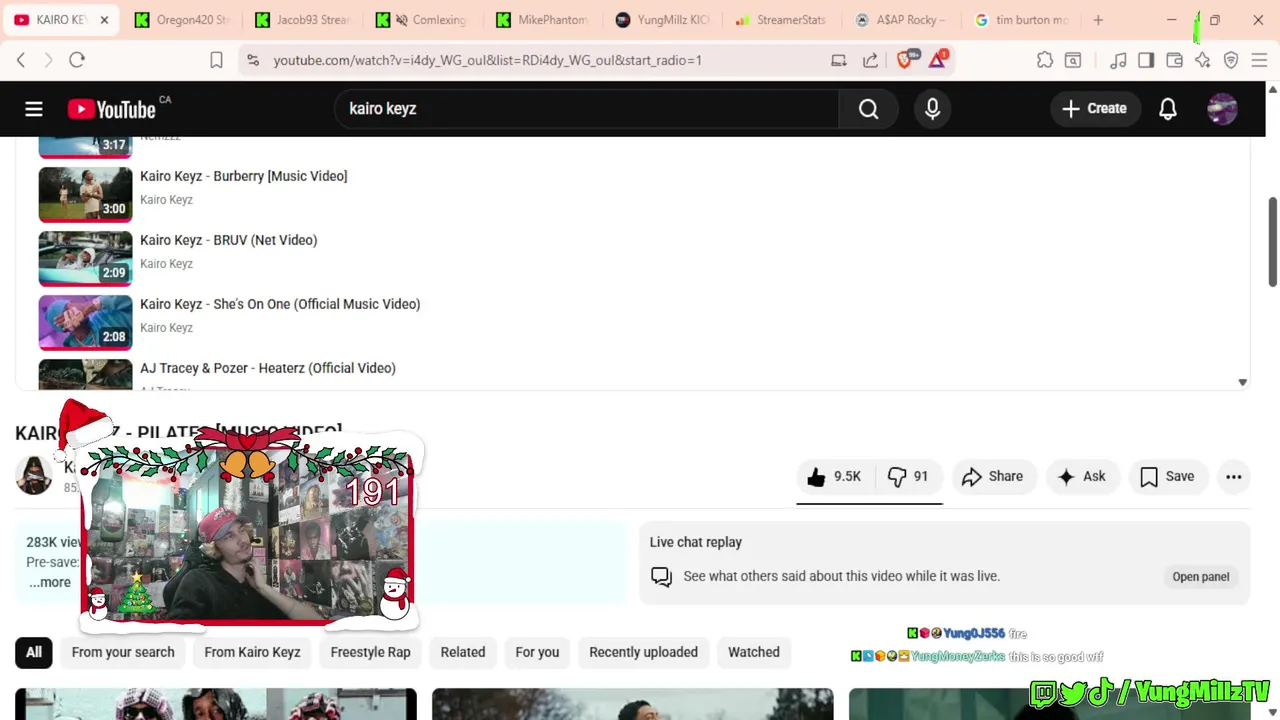Select Related filter chip
Image resolution: width=1280 pixels, height=720 pixels.
tap(463, 652)
